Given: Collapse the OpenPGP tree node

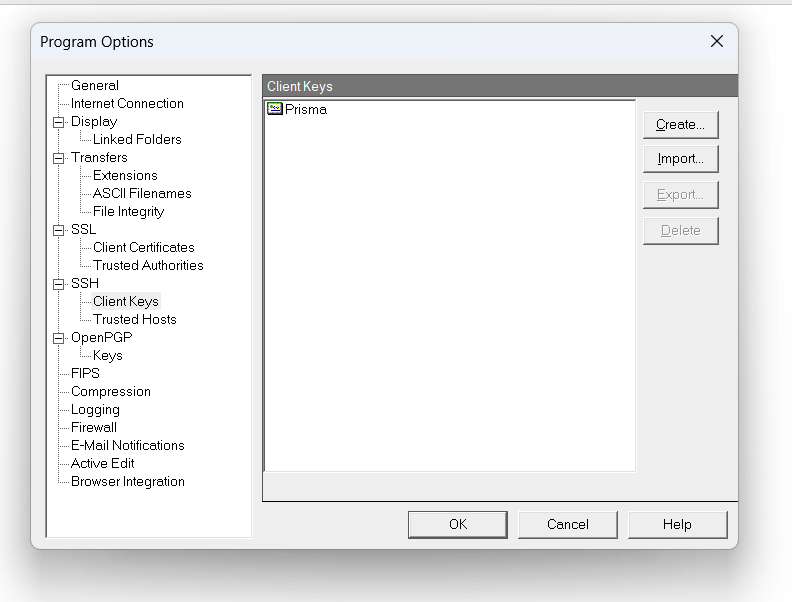Looking at the screenshot, I should coord(59,338).
